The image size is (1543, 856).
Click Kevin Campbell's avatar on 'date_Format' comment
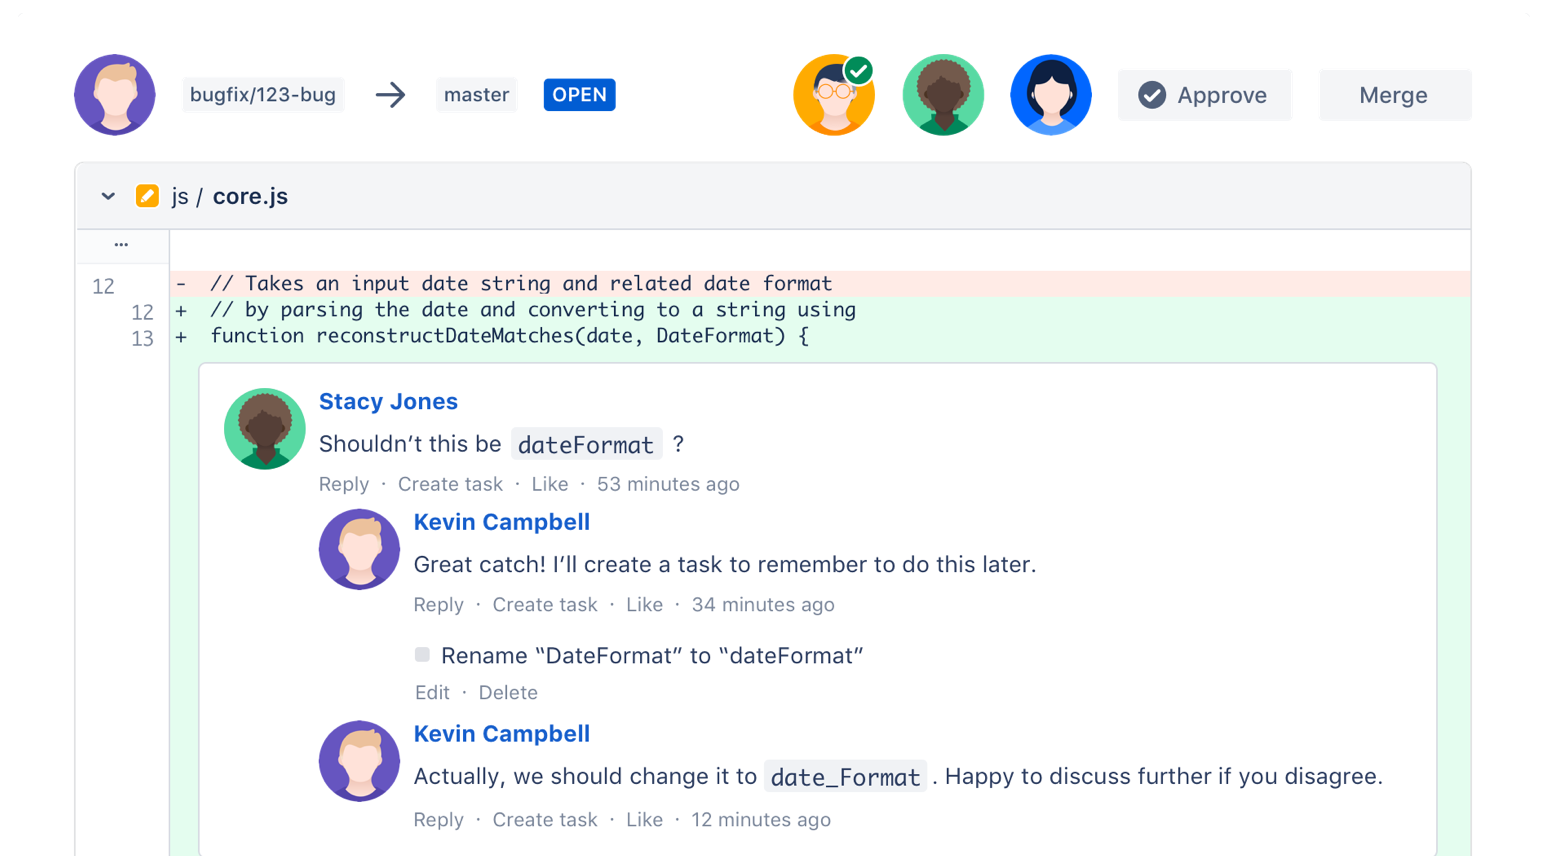click(359, 761)
